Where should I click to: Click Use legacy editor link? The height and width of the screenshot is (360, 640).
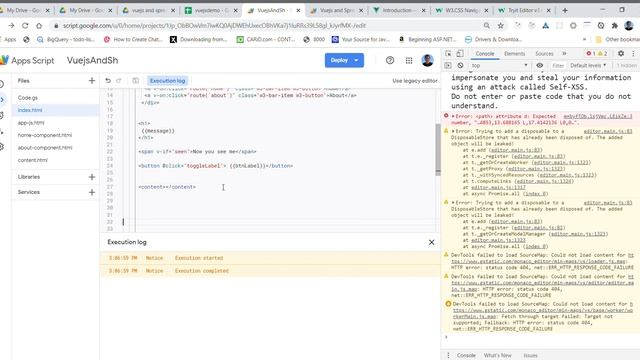pos(415,81)
